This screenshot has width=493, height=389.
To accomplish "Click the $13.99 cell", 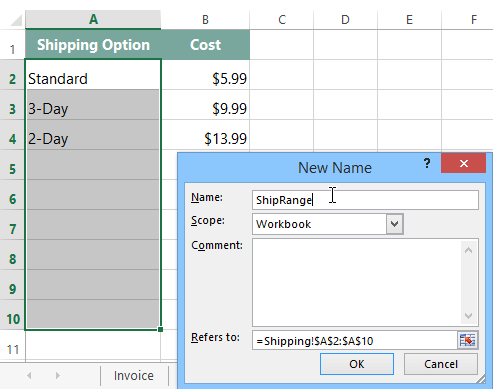I will pyautogui.click(x=205, y=135).
